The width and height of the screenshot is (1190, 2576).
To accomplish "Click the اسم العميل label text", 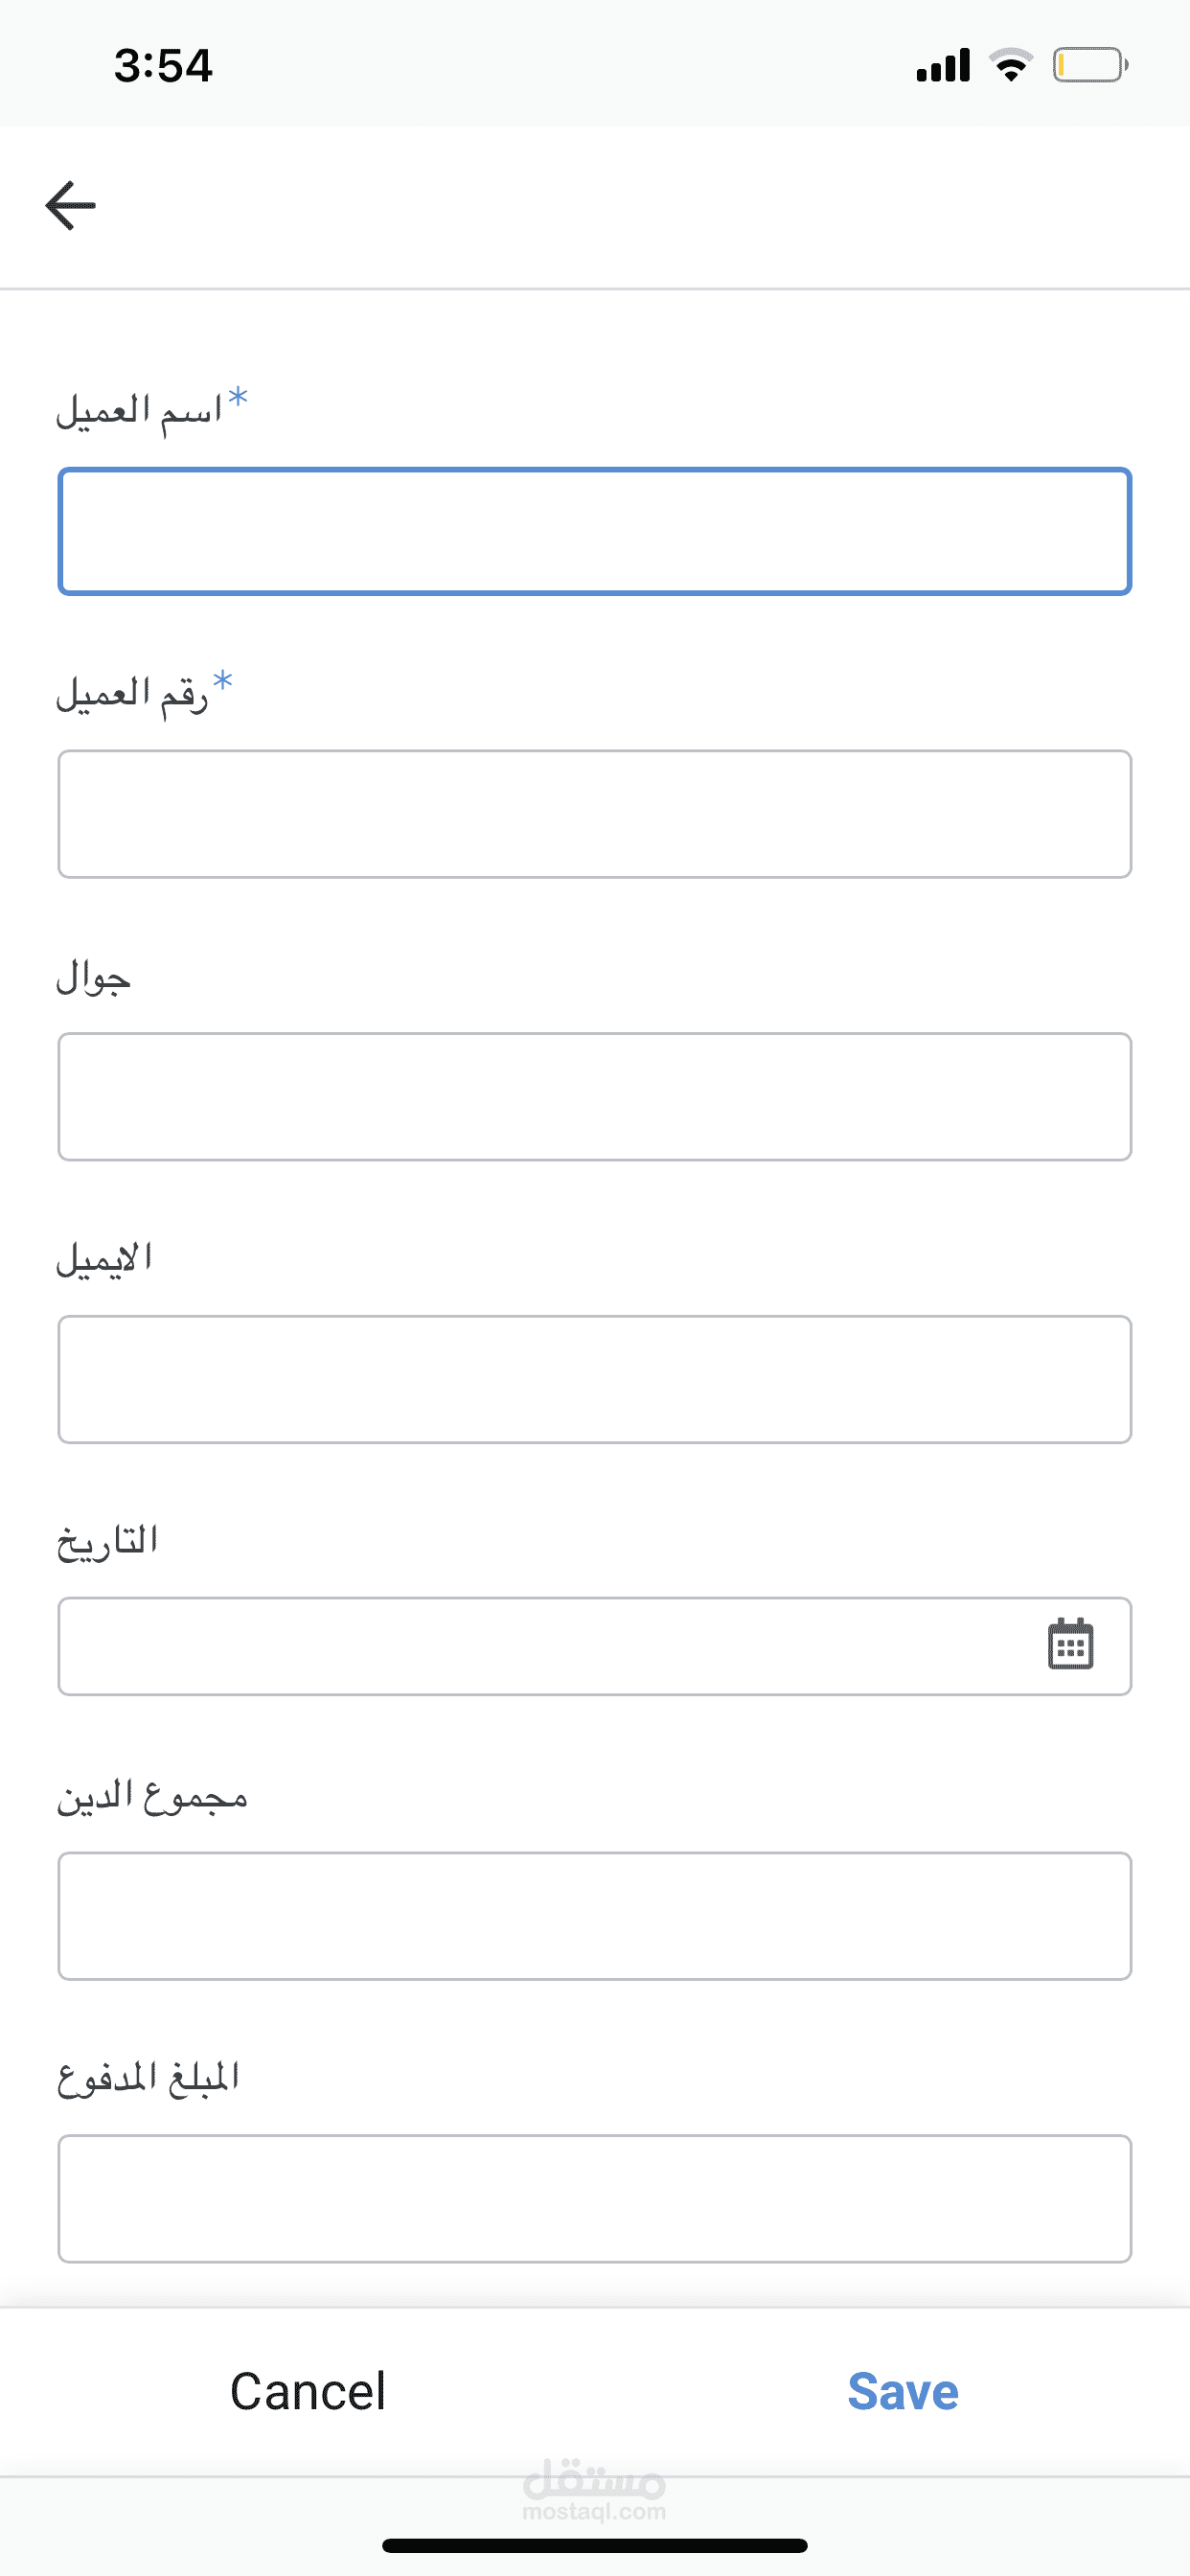I will point(140,410).
